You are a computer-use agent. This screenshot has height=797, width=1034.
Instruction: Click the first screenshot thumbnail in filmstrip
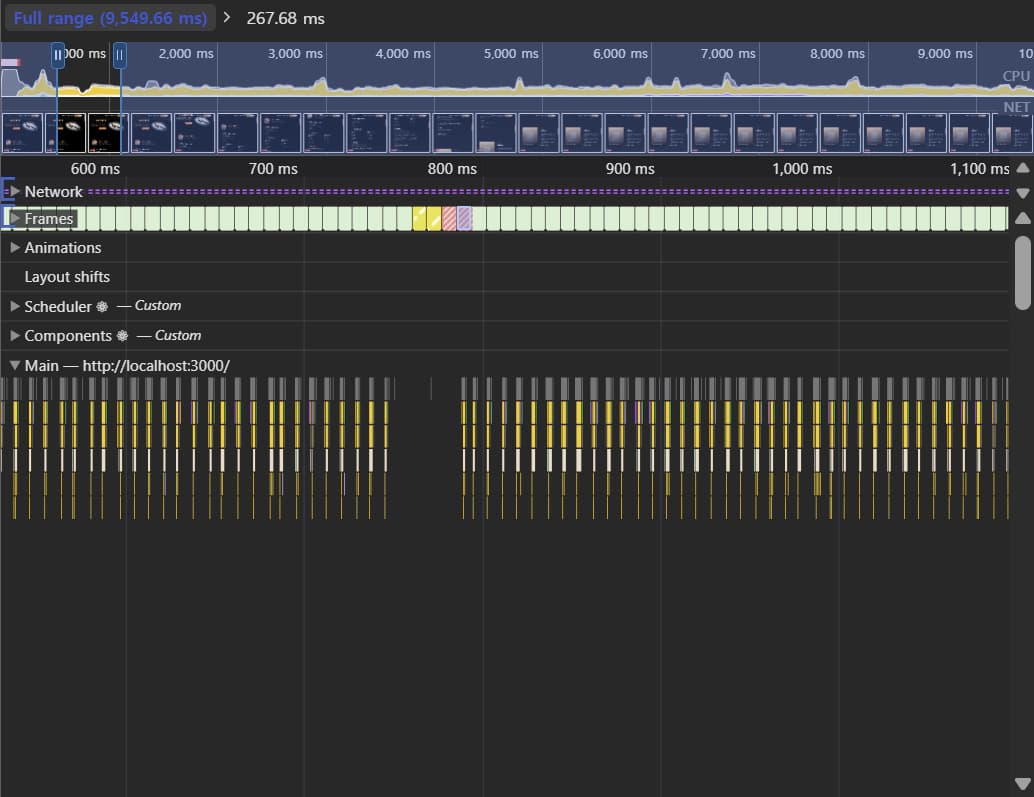coord(23,133)
